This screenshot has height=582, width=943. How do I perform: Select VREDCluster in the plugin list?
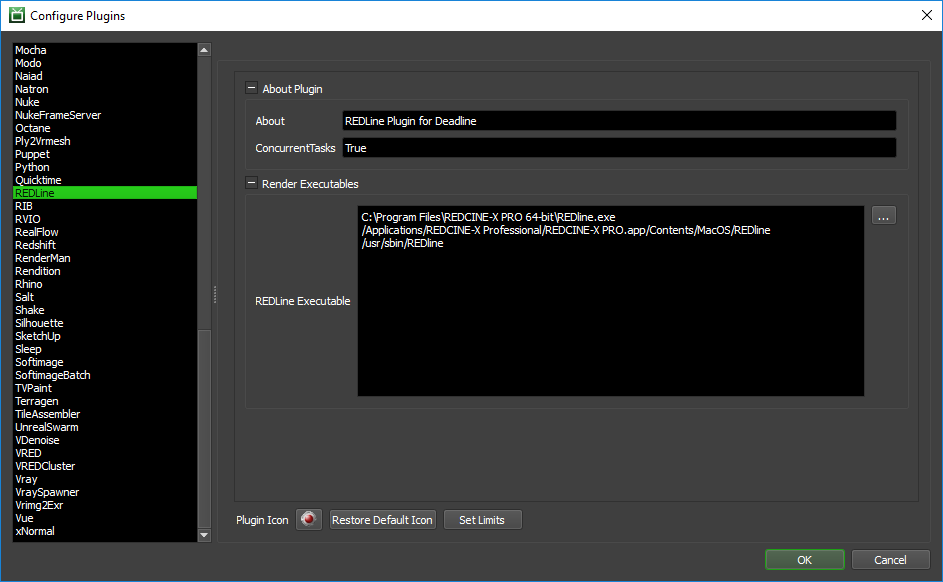pyautogui.click(x=105, y=465)
